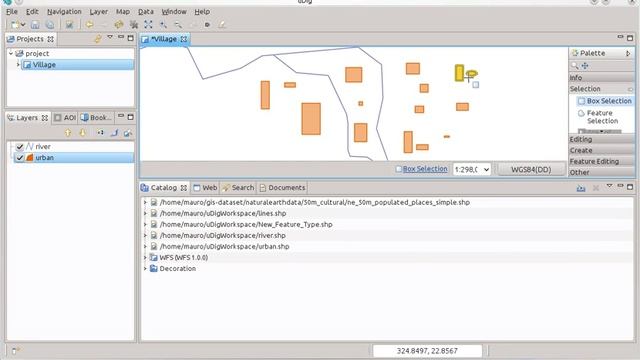Image resolution: width=640 pixels, height=360 pixels.
Task: Switch to the AOI tab
Action: 65,118
